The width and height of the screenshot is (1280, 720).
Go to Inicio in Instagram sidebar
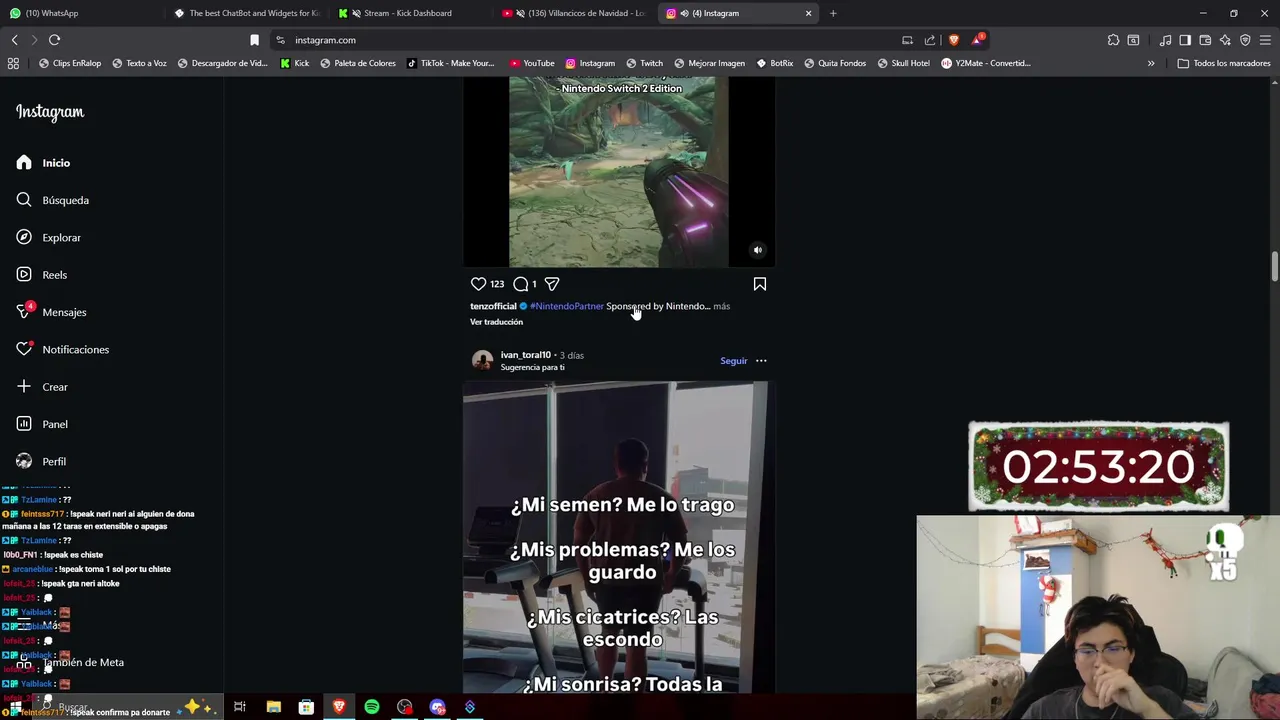(44, 163)
